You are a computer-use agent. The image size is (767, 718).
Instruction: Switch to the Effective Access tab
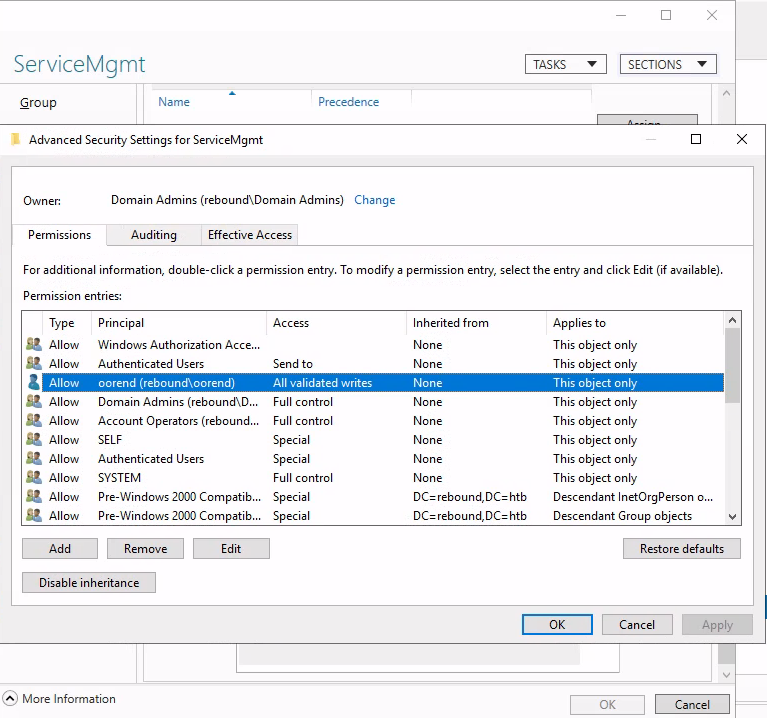(249, 235)
